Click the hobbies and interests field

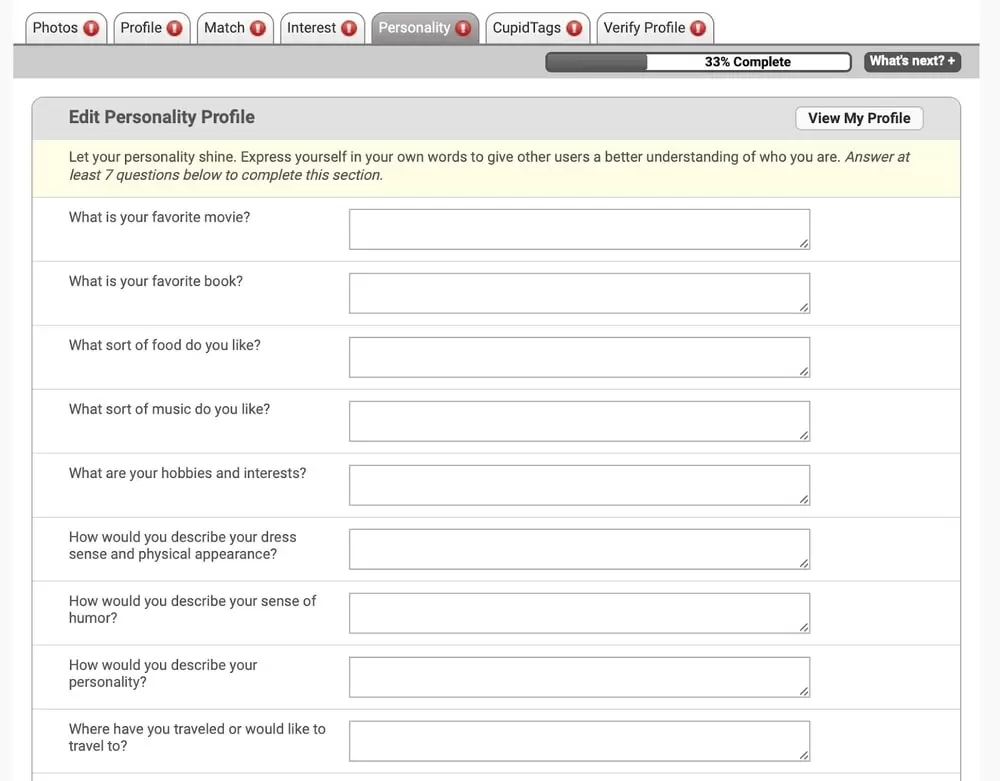pos(579,486)
